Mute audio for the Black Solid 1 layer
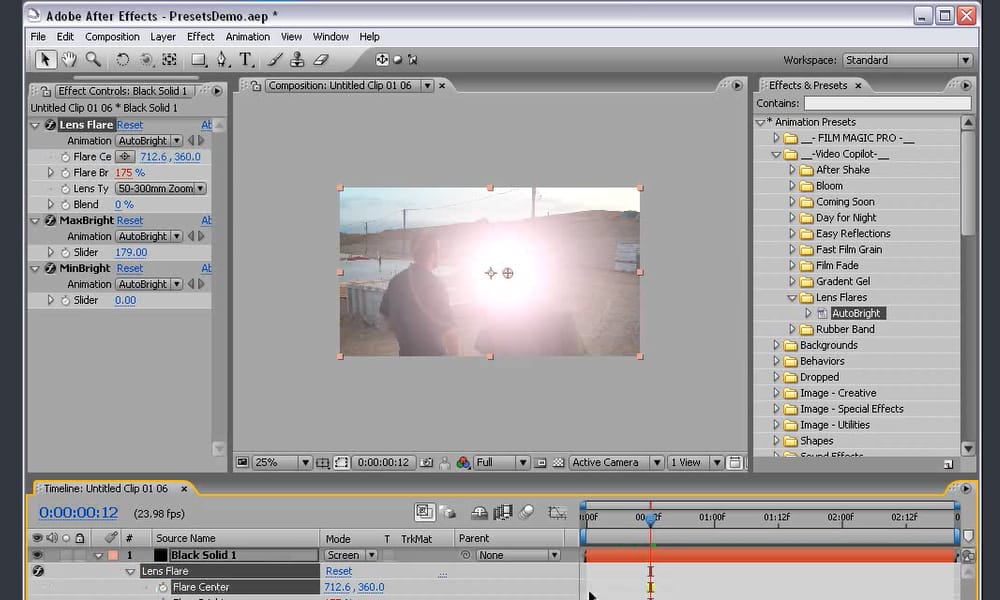 pyautogui.click(x=52, y=554)
